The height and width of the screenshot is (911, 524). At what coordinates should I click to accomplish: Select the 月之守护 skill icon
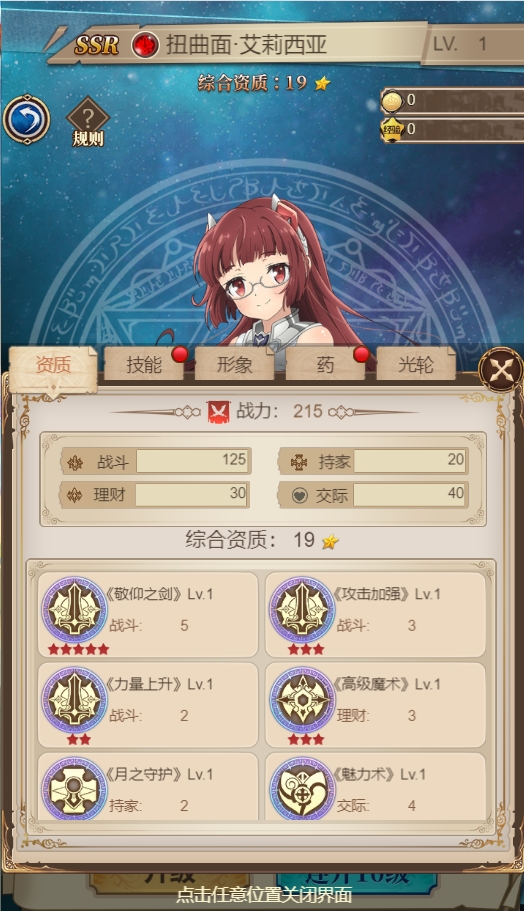74,789
